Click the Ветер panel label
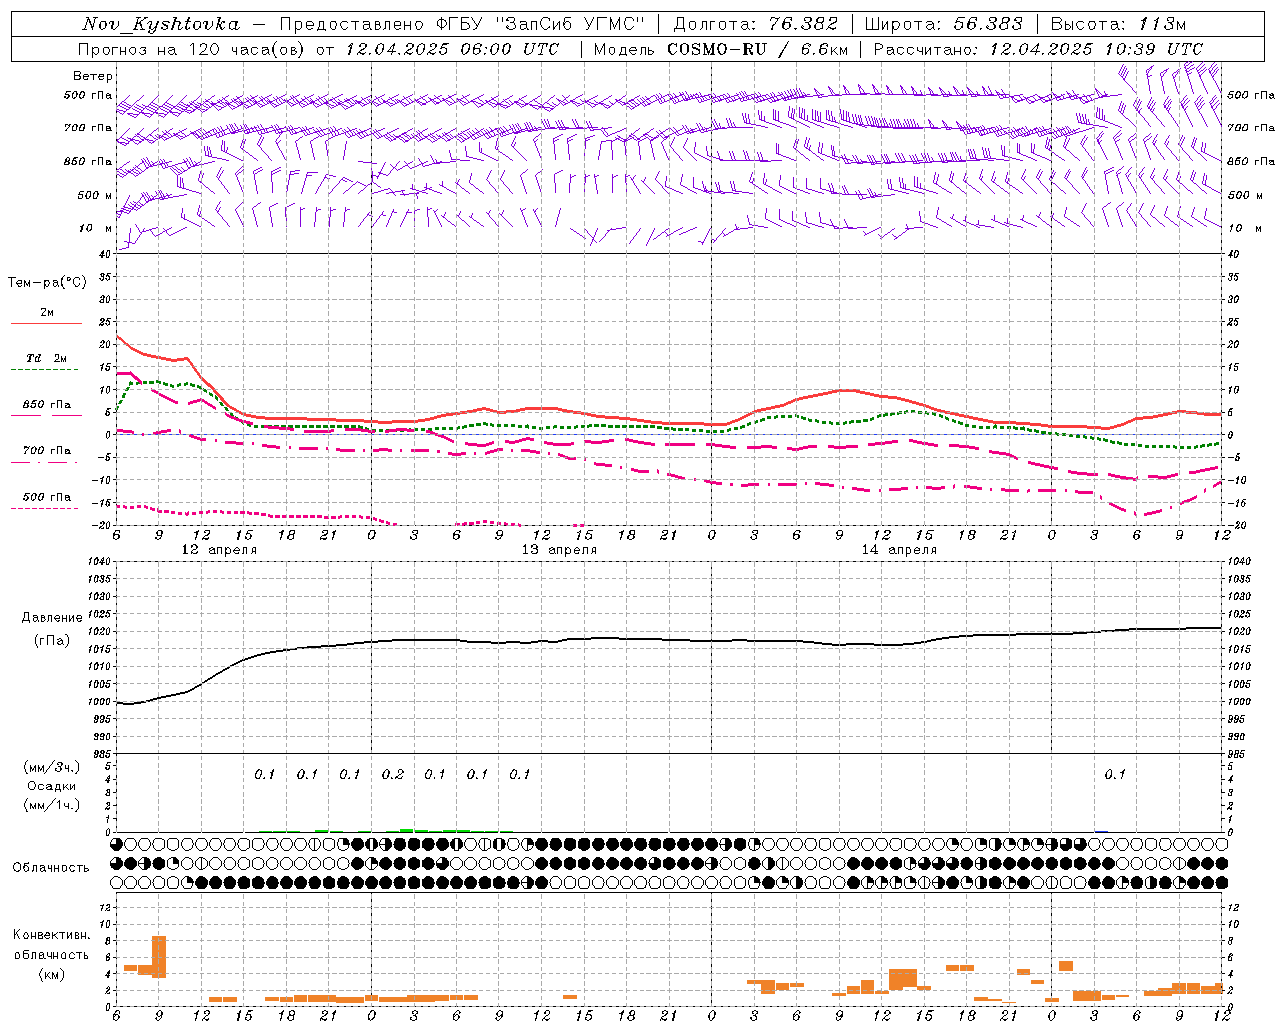The image size is (1280, 1024). pyautogui.click(x=93, y=76)
